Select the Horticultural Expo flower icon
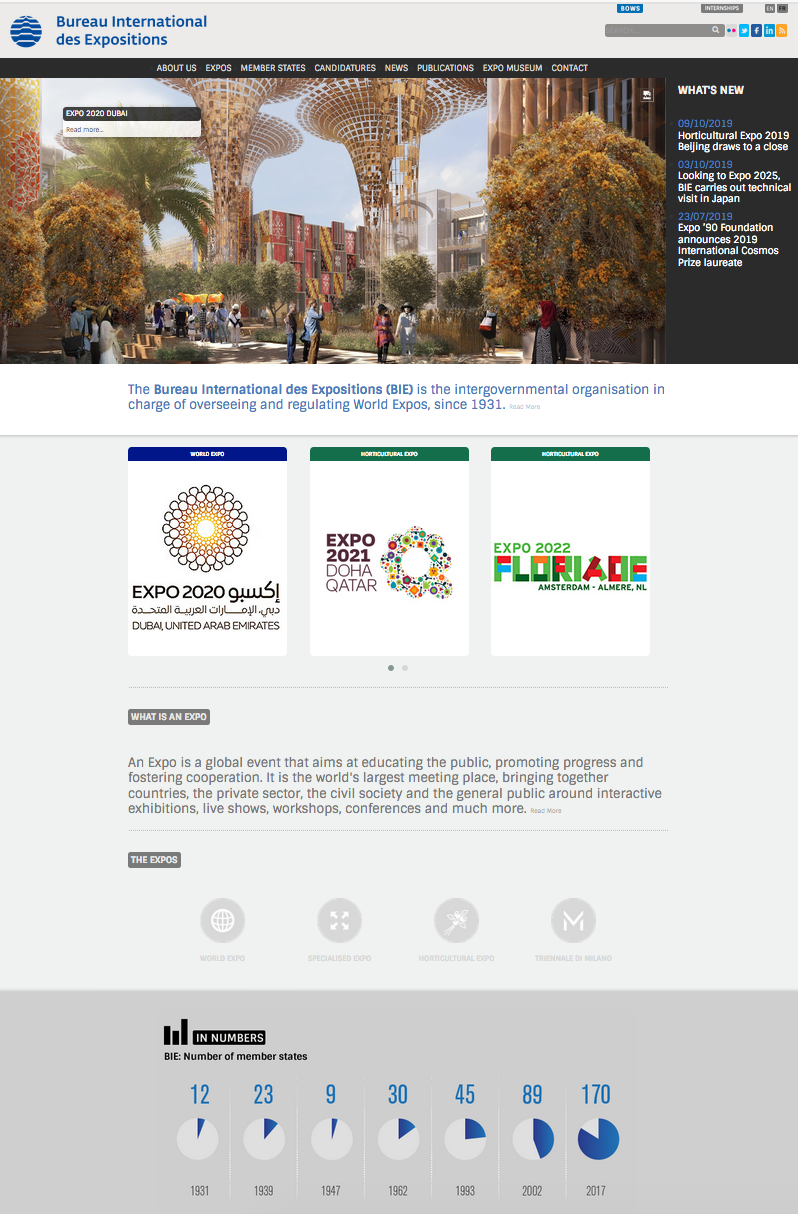The image size is (798, 1214). click(x=456, y=920)
